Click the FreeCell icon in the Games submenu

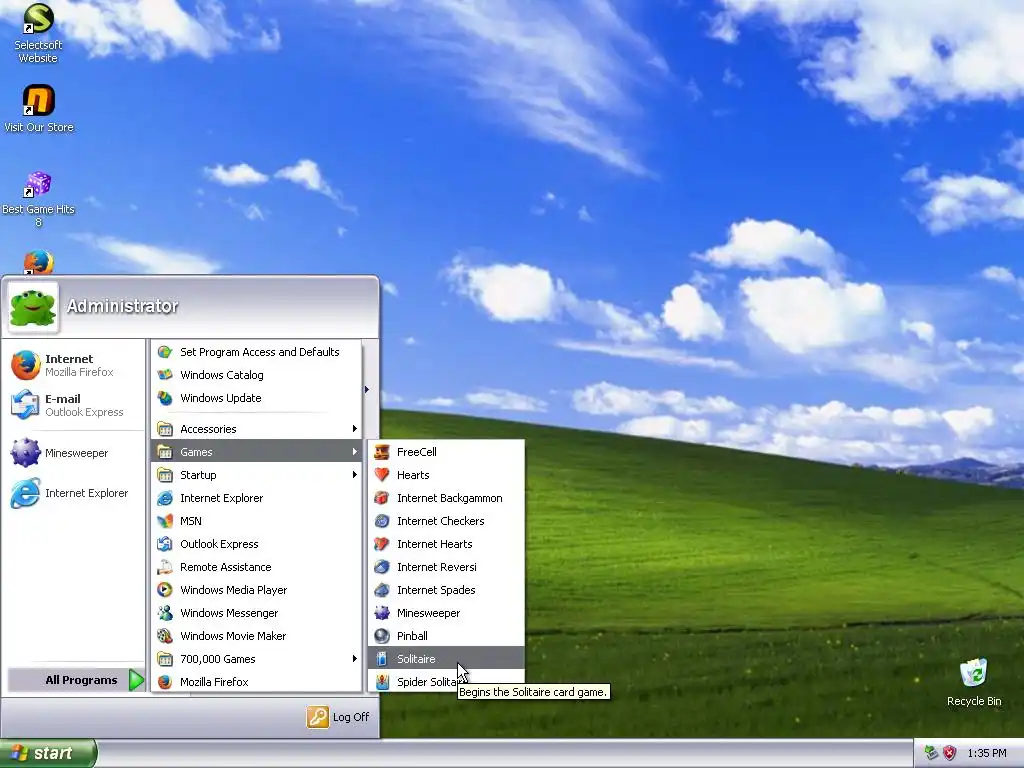(x=382, y=452)
